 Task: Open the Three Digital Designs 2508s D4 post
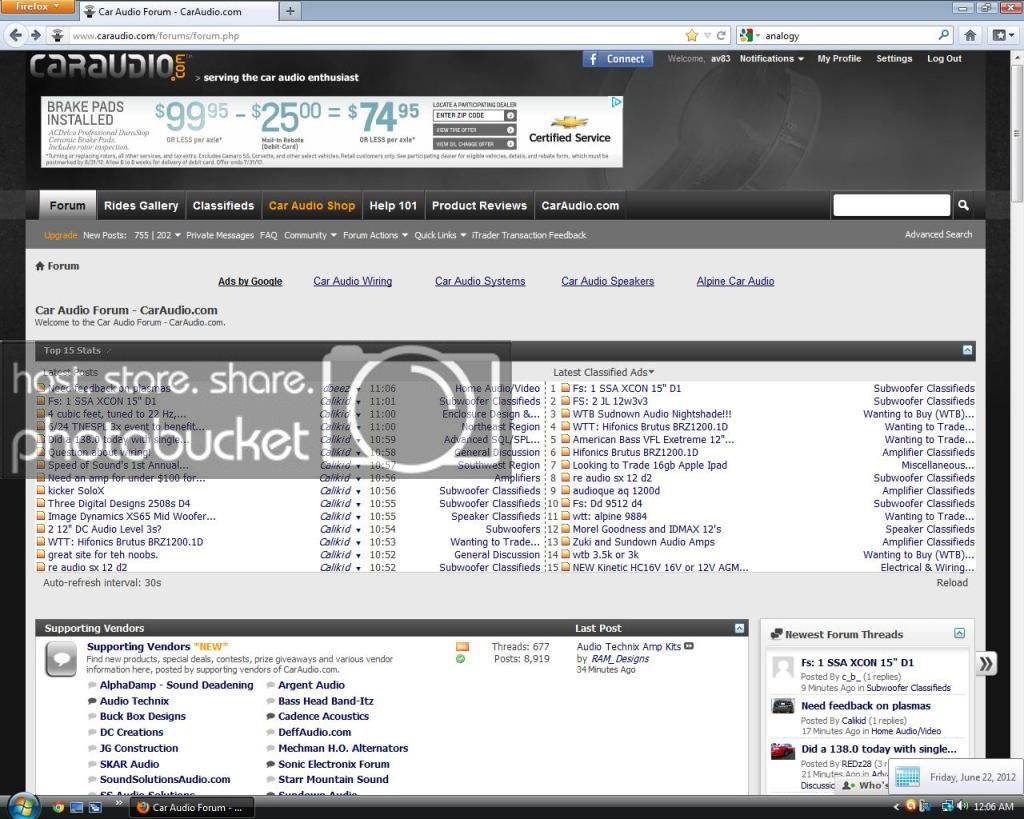[x=119, y=504]
